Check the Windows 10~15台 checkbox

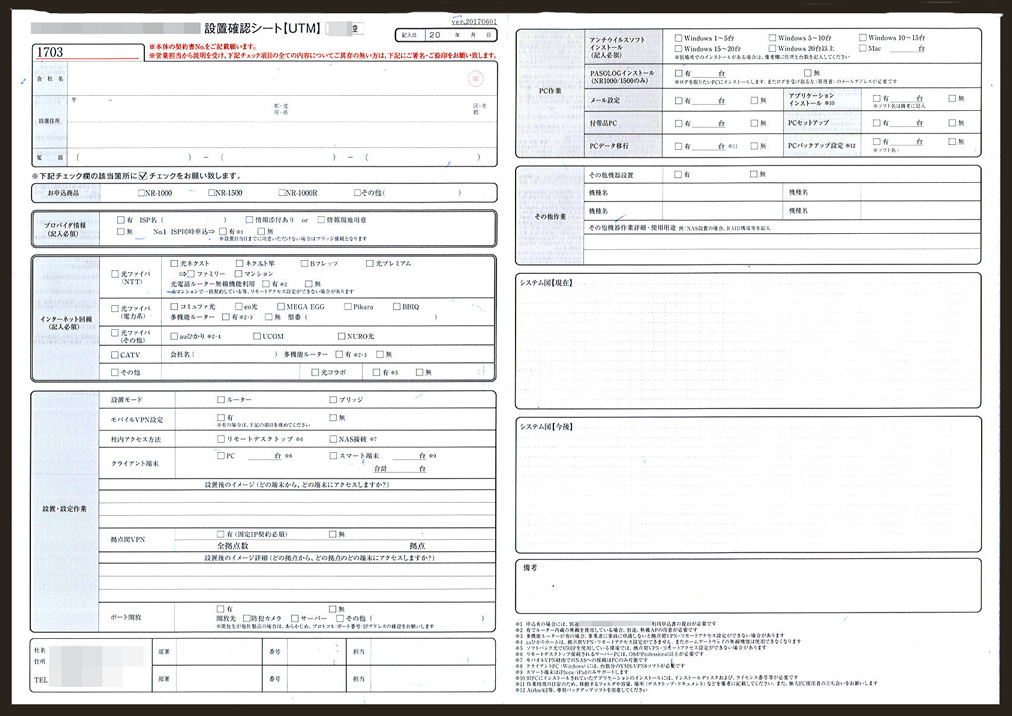tap(863, 38)
